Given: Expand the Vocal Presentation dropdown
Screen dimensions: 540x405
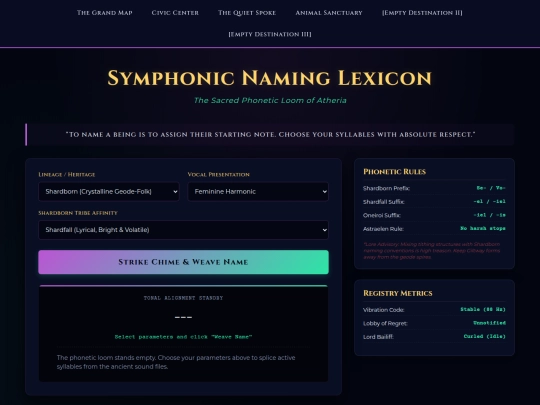Looking at the screenshot, I should click(258, 191).
